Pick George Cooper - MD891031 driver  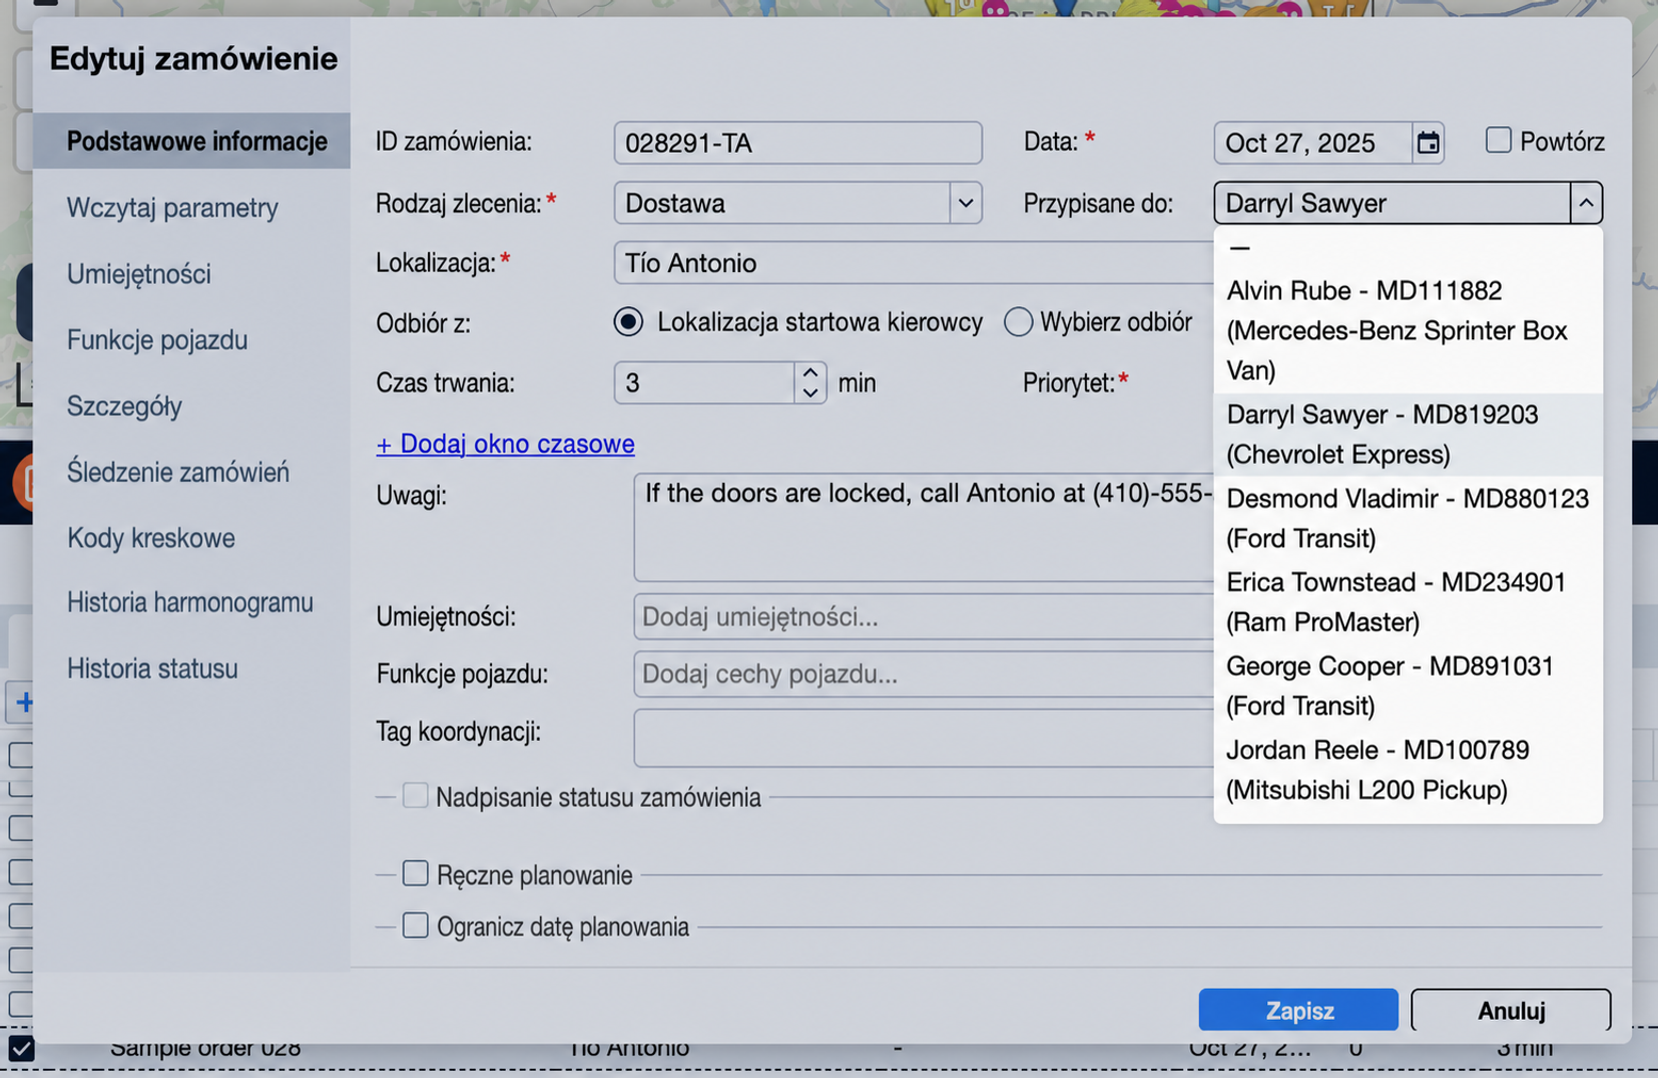(1408, 686)
